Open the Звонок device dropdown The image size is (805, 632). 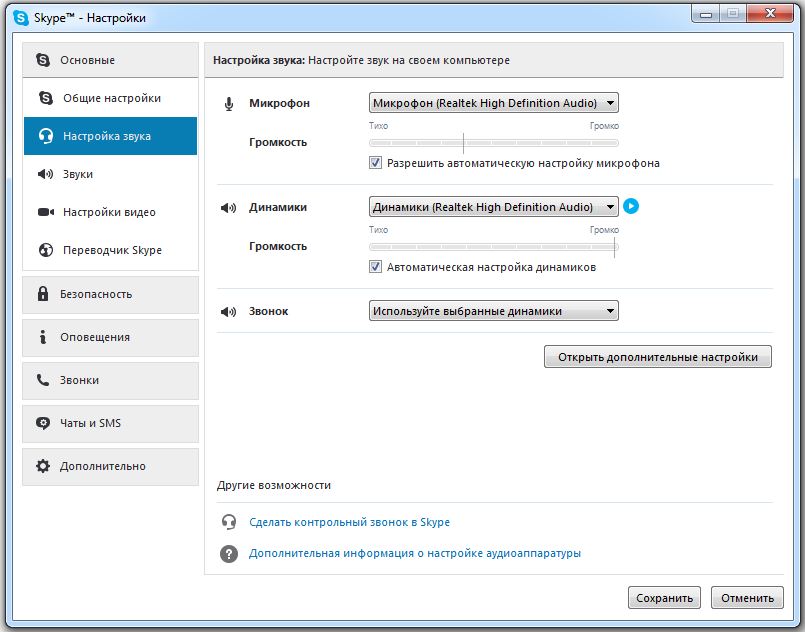[493, 311]
